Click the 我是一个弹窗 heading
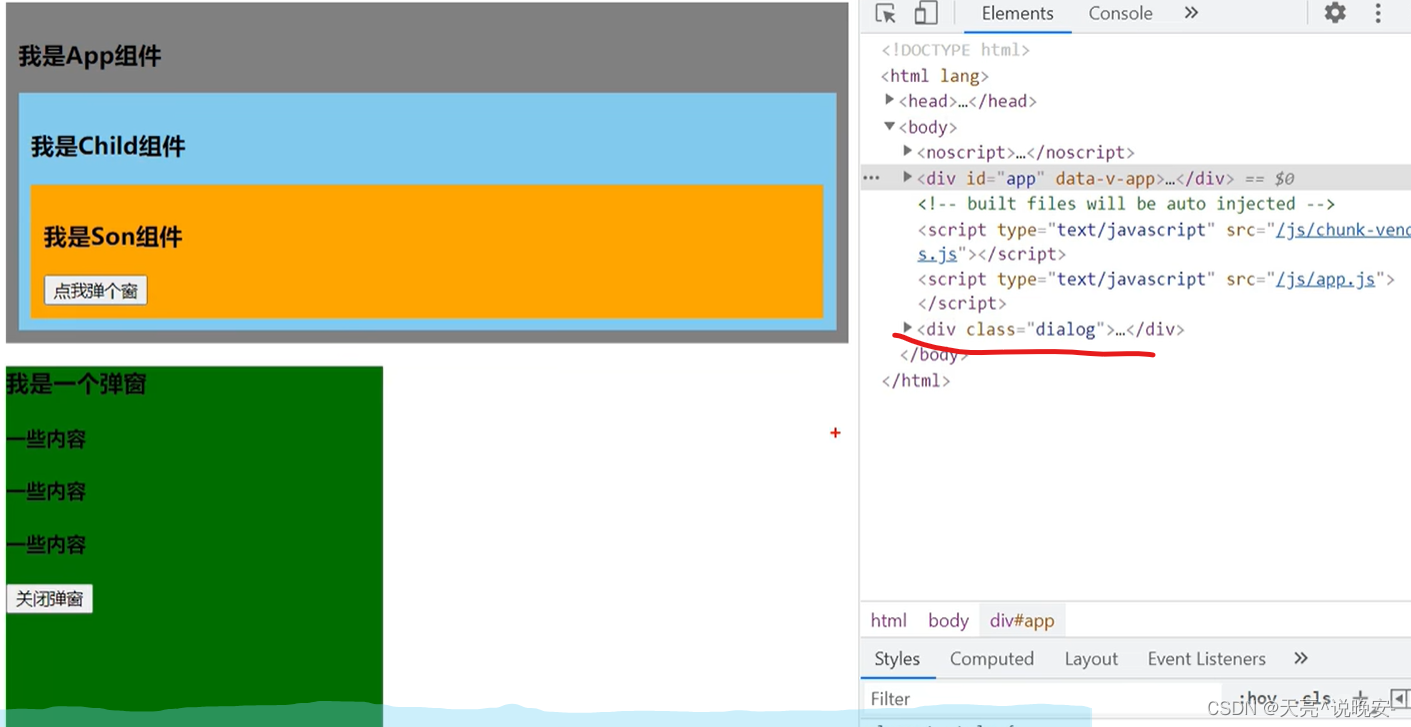Image resolution: width=1411 pixels, height=727 pixels. 76,384
